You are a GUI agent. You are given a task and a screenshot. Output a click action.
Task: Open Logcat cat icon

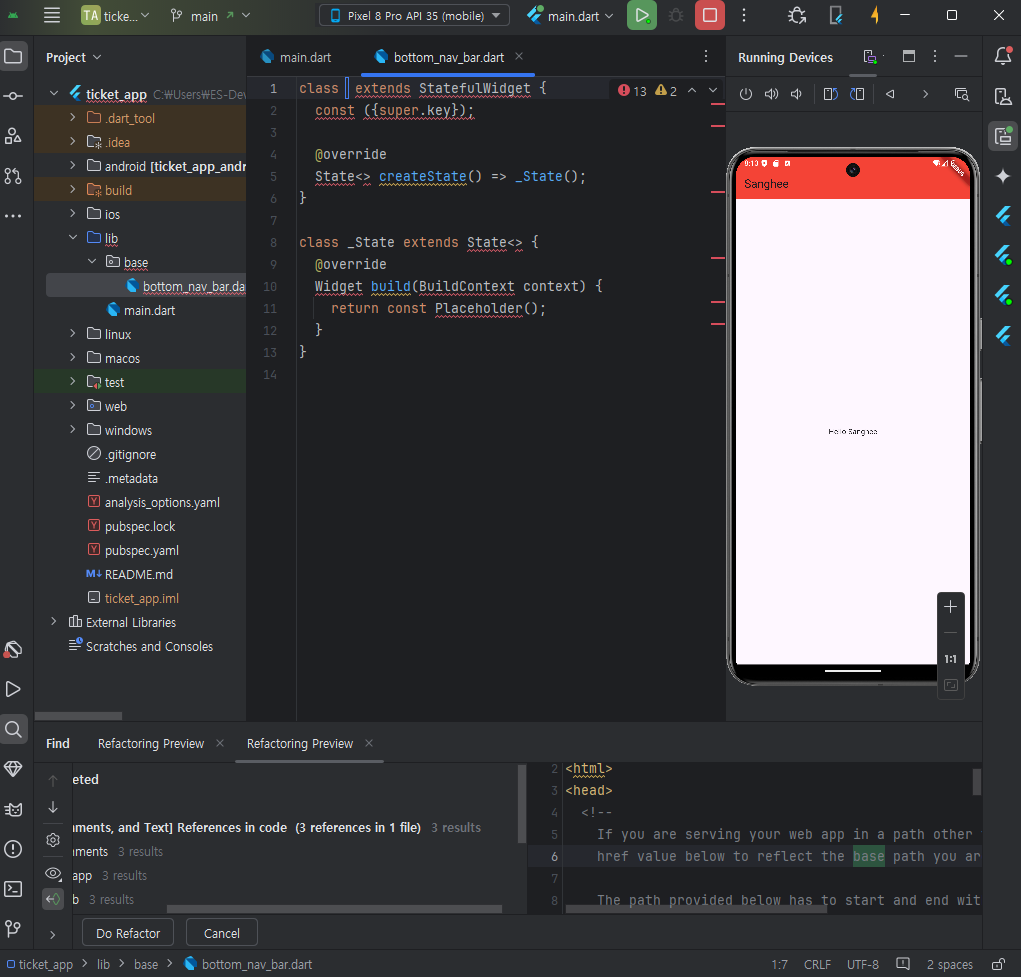13,809
